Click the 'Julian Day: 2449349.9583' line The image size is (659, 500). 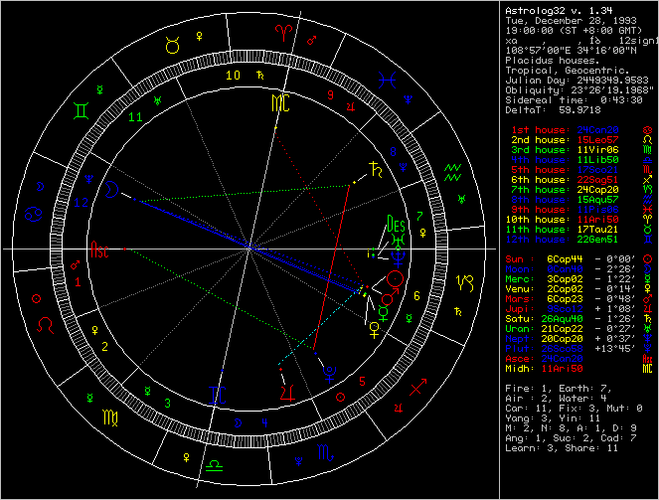click(577, 80)
